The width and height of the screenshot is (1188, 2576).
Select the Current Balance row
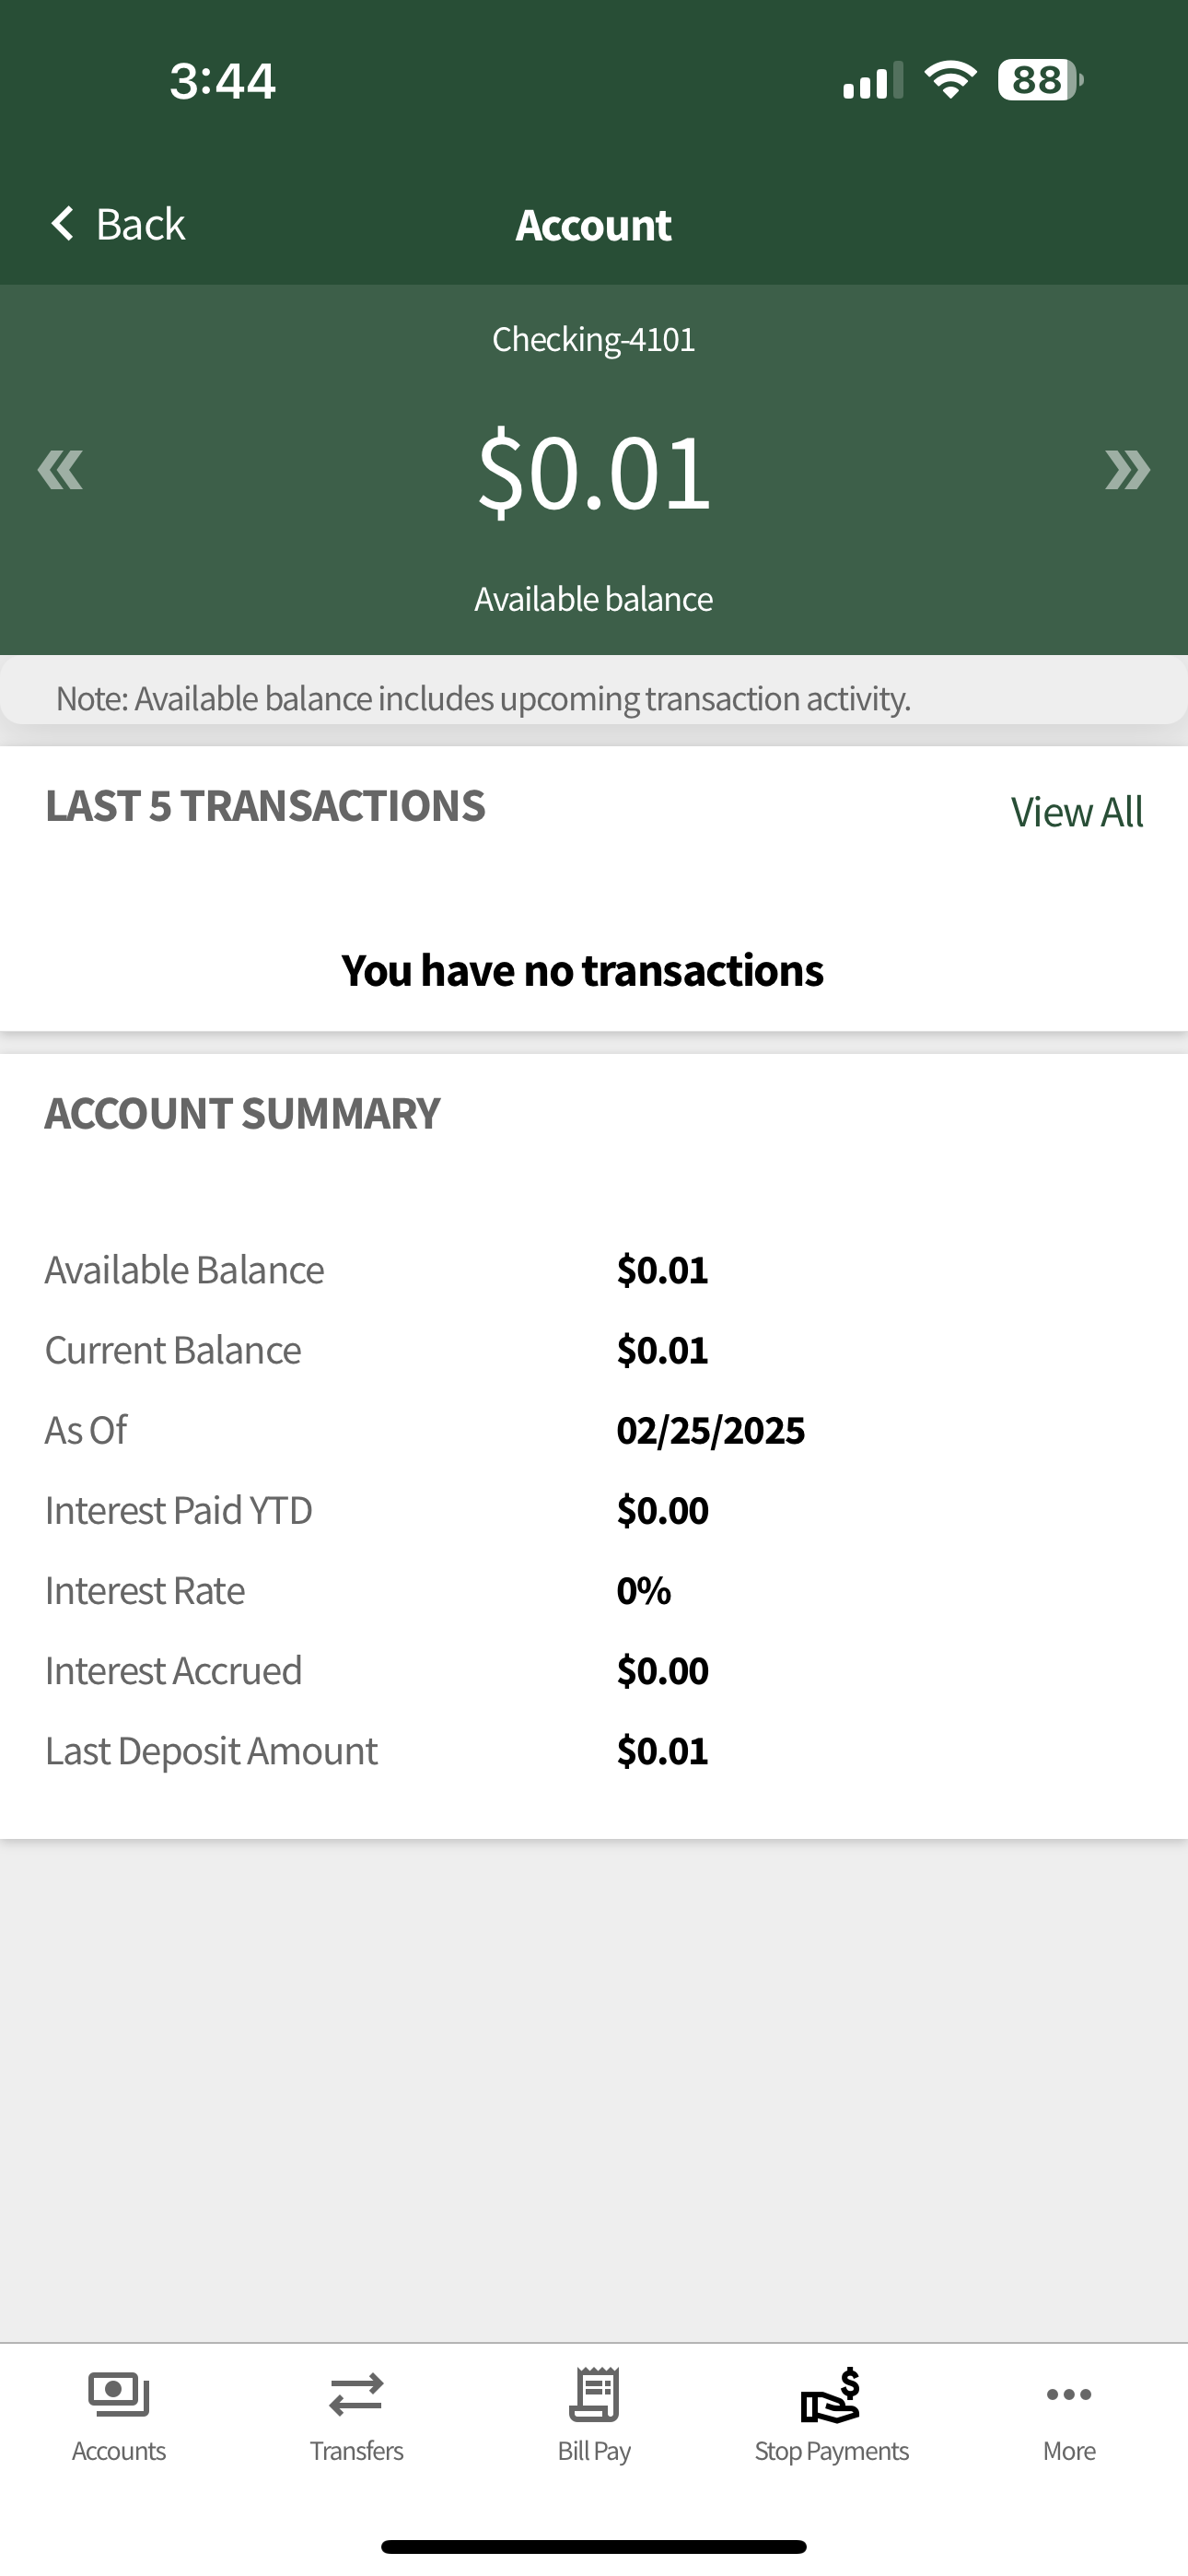pyautogui.click(x=594, y=1350)
